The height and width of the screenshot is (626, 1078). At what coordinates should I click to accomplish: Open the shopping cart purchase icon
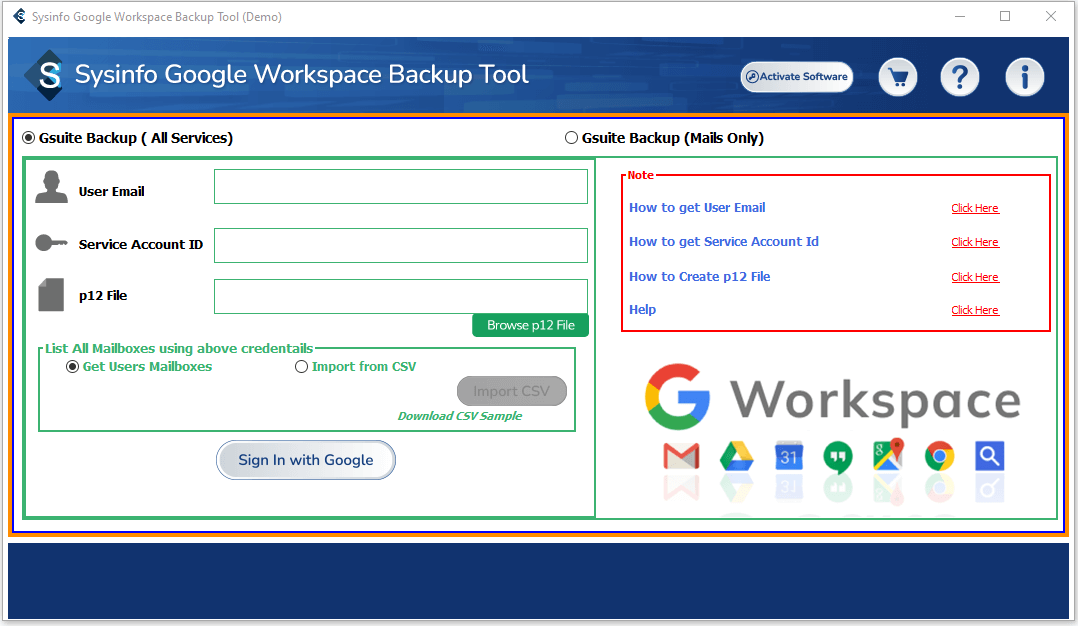point(898,77)
